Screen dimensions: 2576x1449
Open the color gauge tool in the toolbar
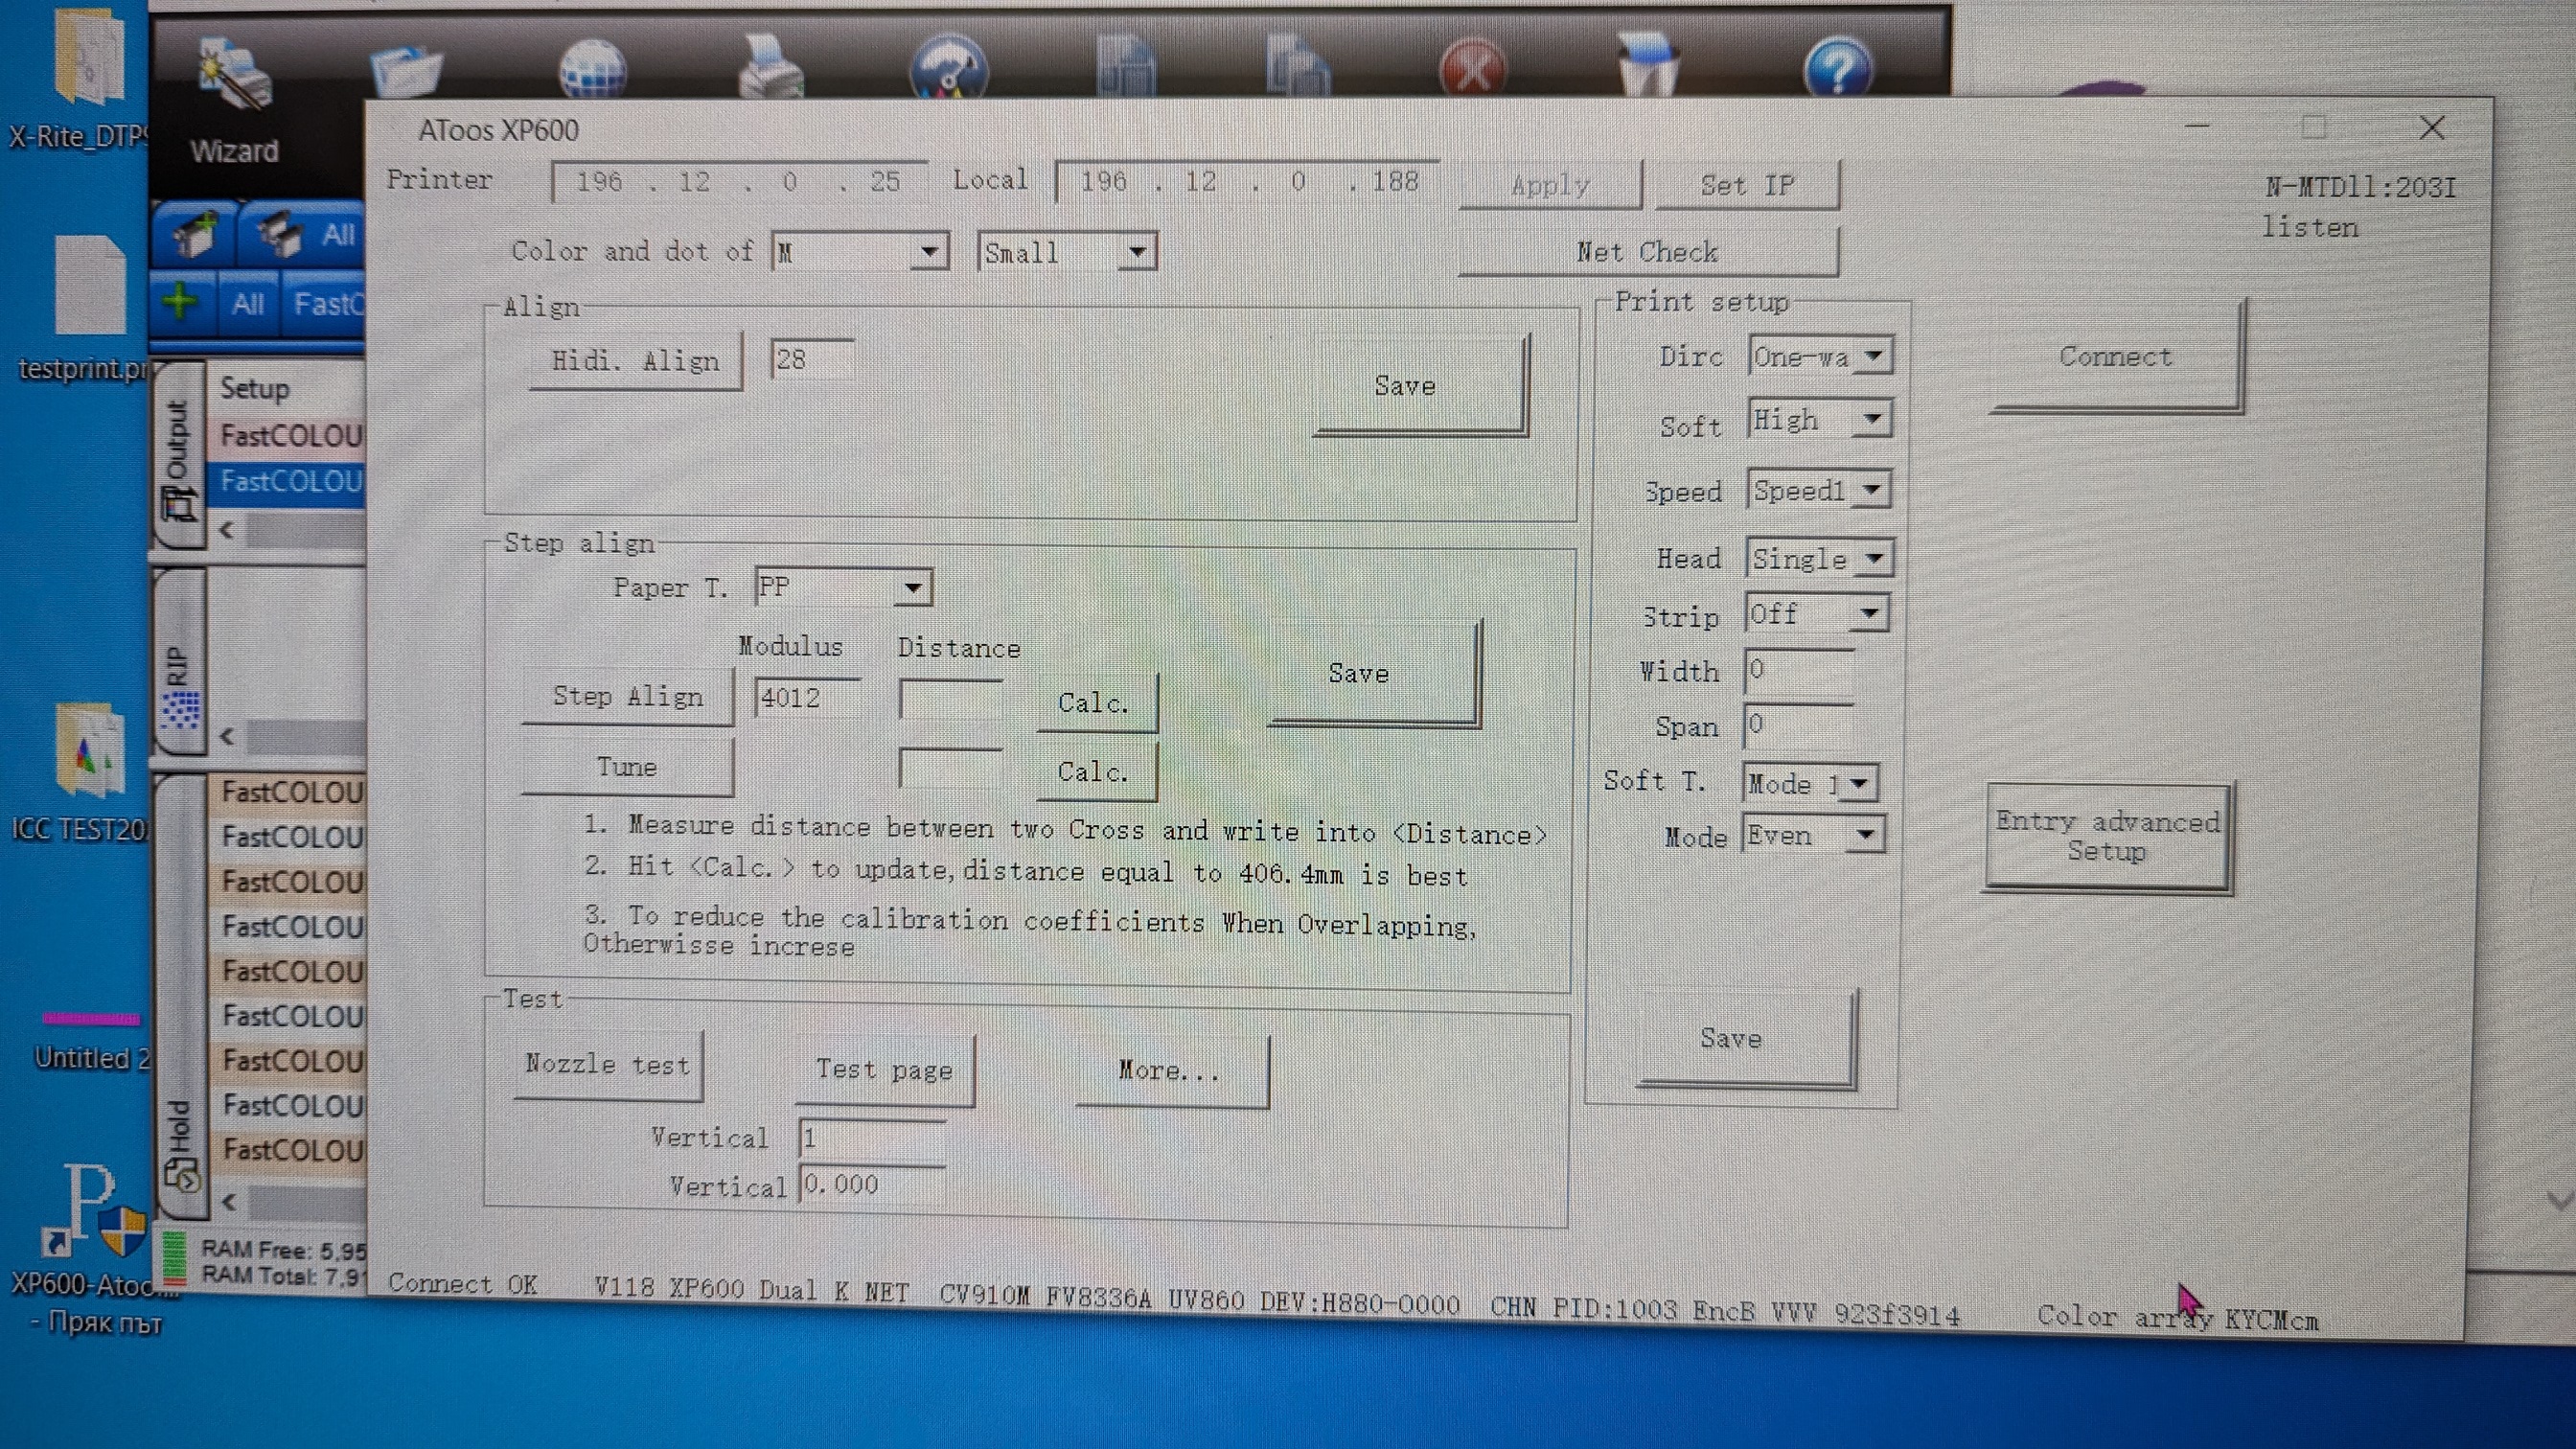(x=949, y=66)
